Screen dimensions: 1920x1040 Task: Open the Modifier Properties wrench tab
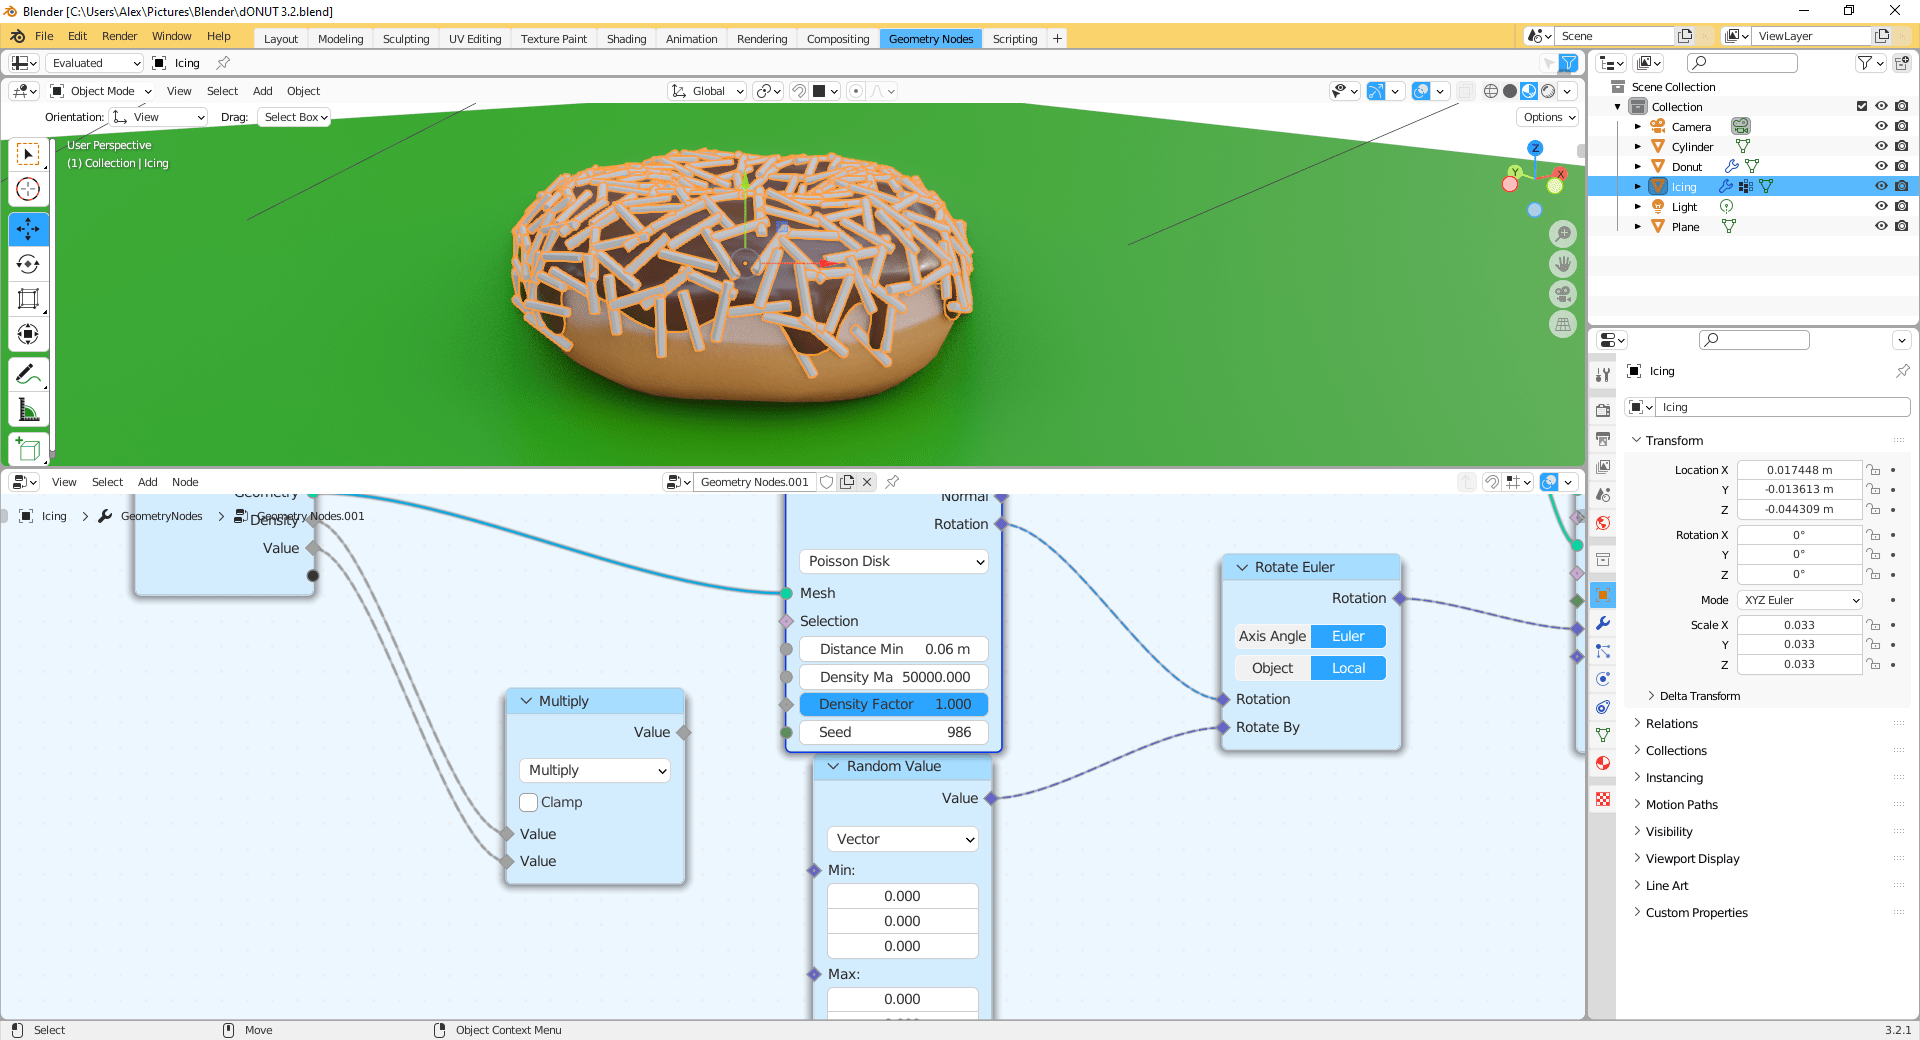click(x=1603, y=624)
